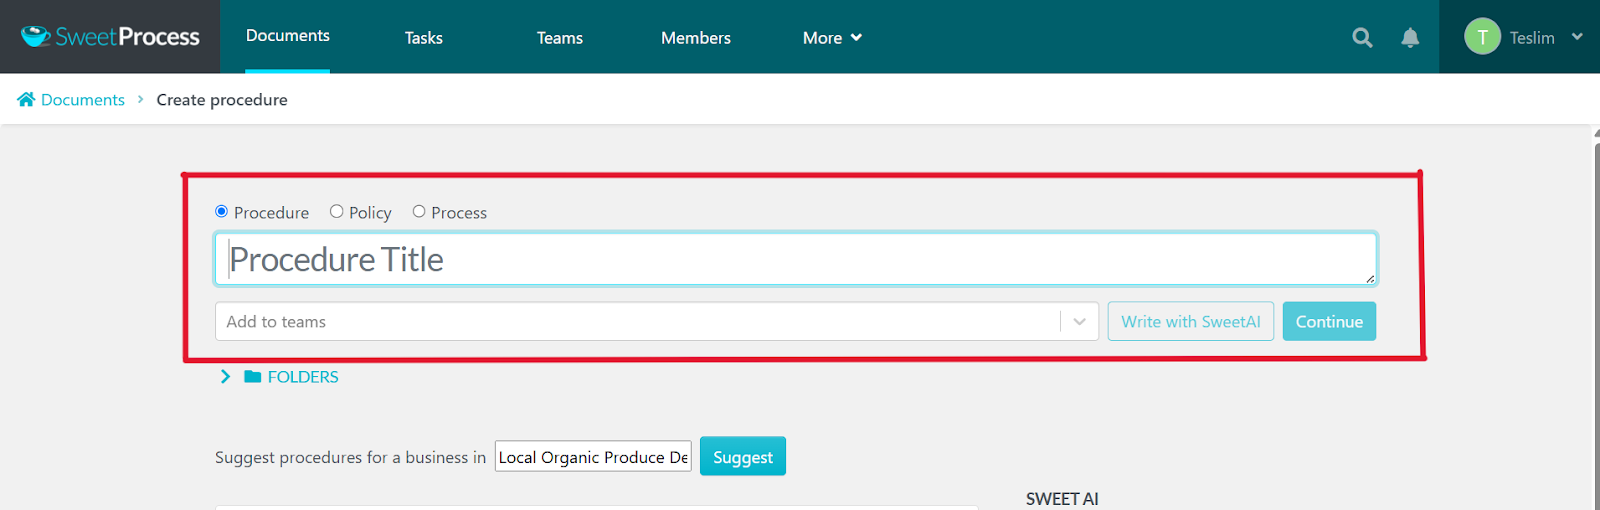
Task: Click the Write with SweetAI button
Action: tap(1191, 322)
